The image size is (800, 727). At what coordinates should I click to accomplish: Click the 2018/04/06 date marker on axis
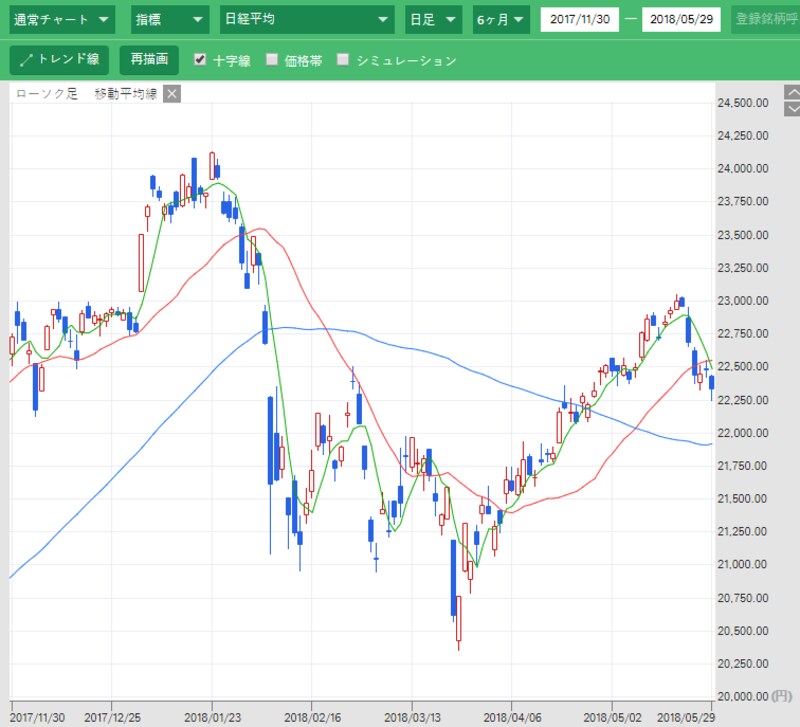[x=512, y=717]
